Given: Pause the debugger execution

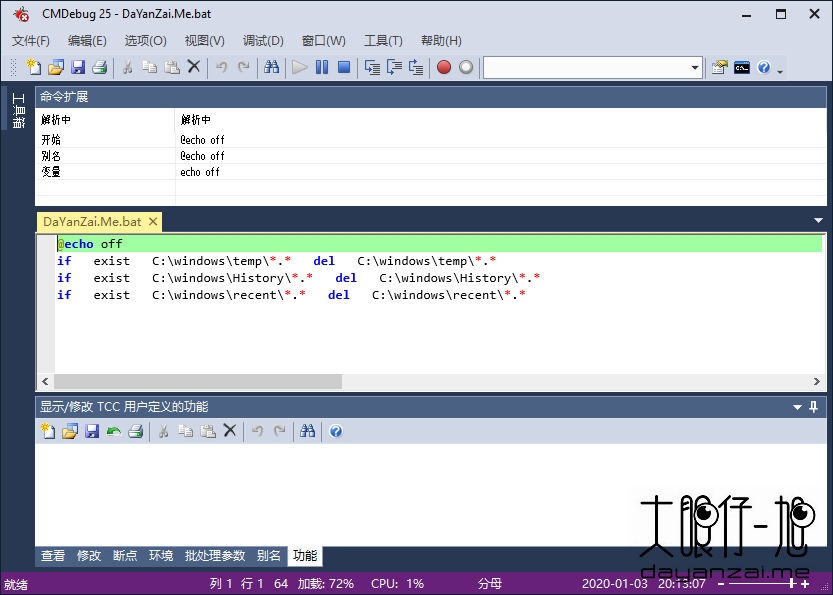Looking at the screenshot, I should [x=322, y=67].
